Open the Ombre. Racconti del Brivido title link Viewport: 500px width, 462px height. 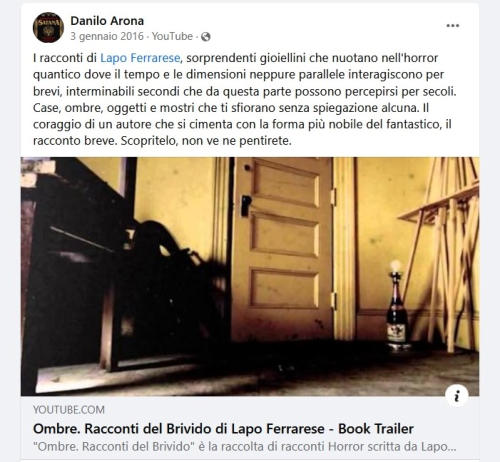click(223, 429)
